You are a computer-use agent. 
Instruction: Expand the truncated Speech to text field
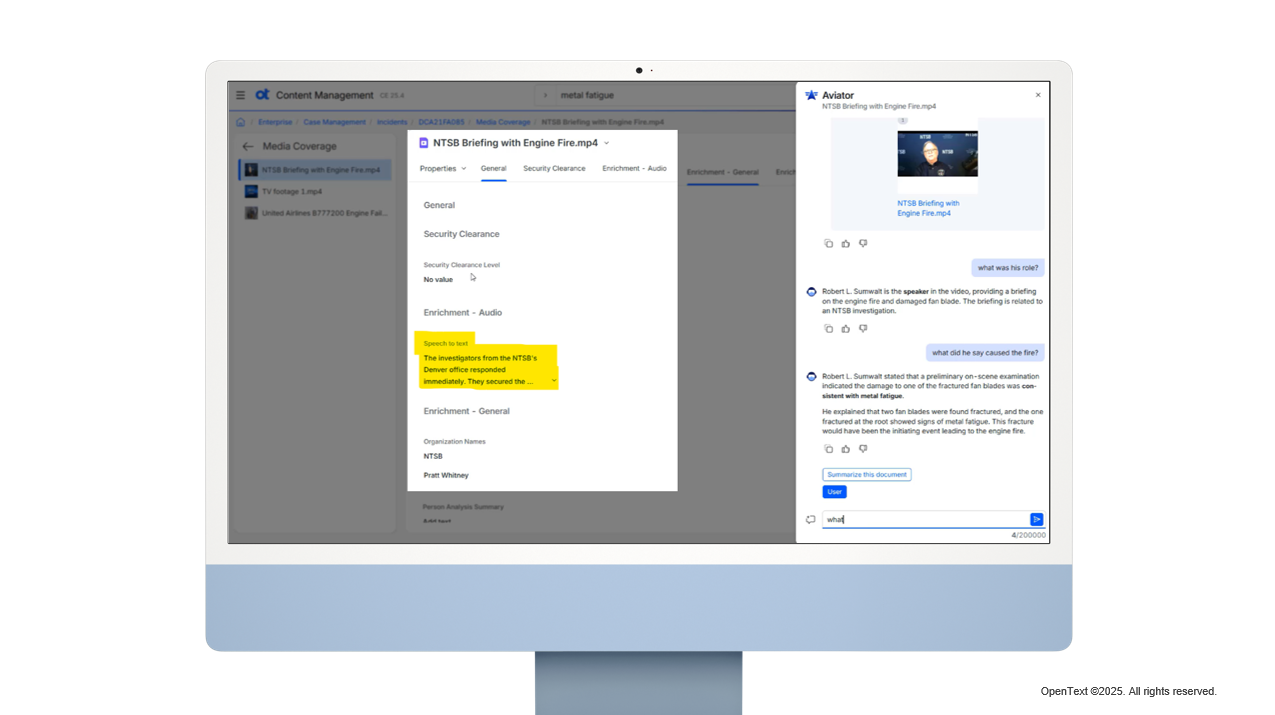[553, 380]
